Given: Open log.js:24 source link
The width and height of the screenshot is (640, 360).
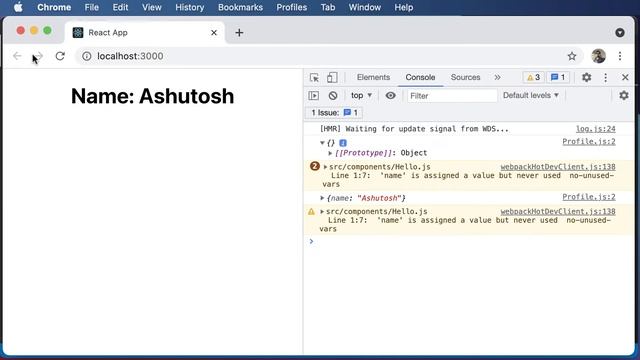Looking at the screenshot, I should (x=596, y=129).
